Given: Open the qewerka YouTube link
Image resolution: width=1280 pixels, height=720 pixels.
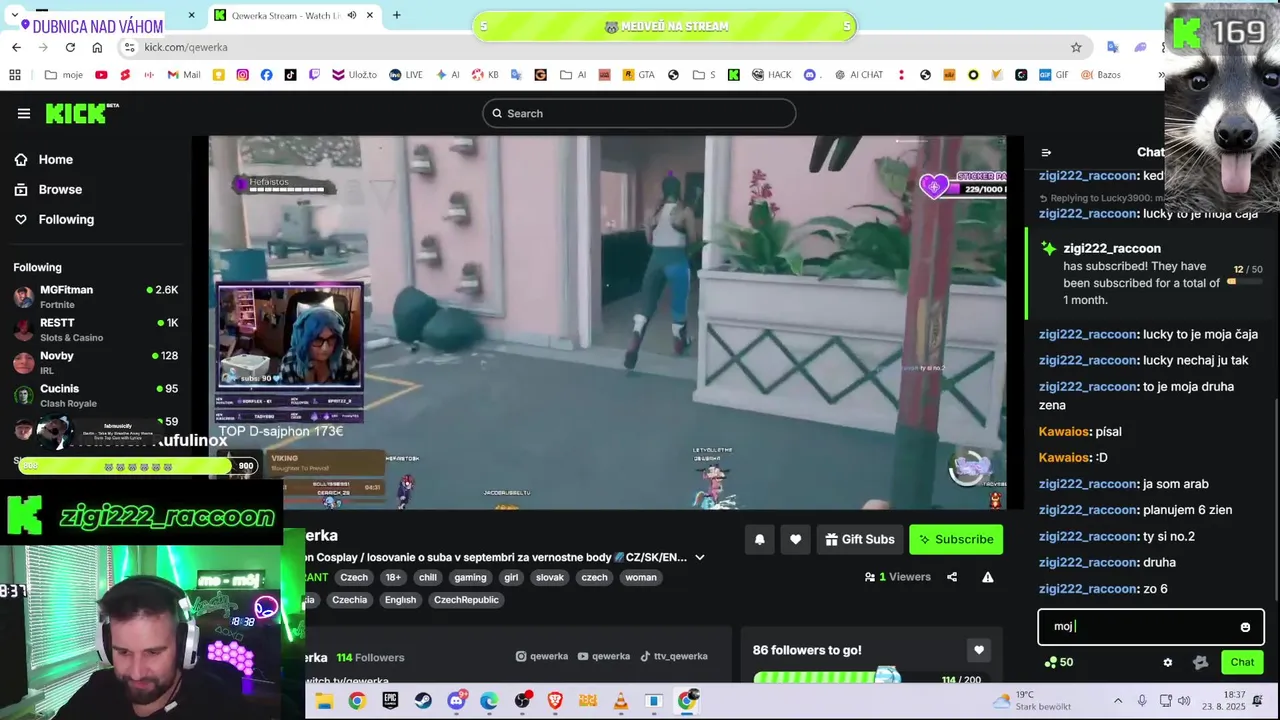Looking at the screenshot, I should click(604, 656).
